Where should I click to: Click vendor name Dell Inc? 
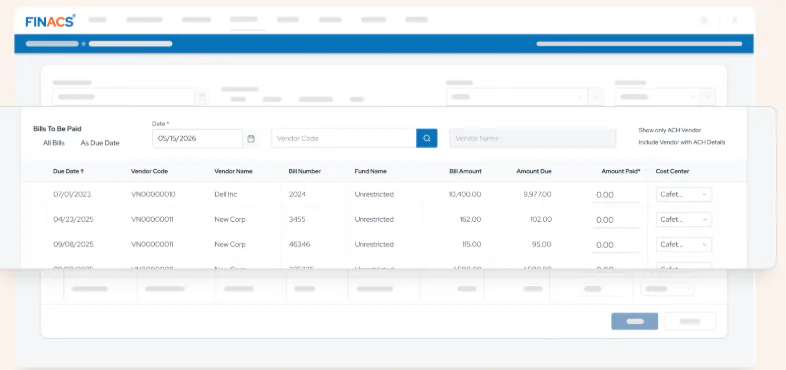226,195
